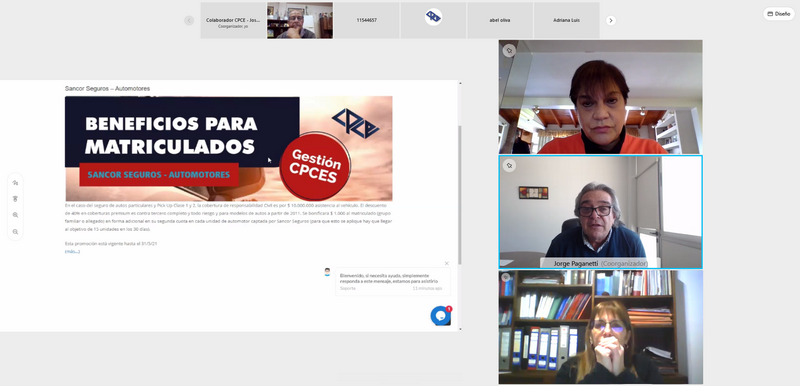The image size is (800, 386).
Task: Show the previous participants in the filmstrip
Action: point(189,20)
